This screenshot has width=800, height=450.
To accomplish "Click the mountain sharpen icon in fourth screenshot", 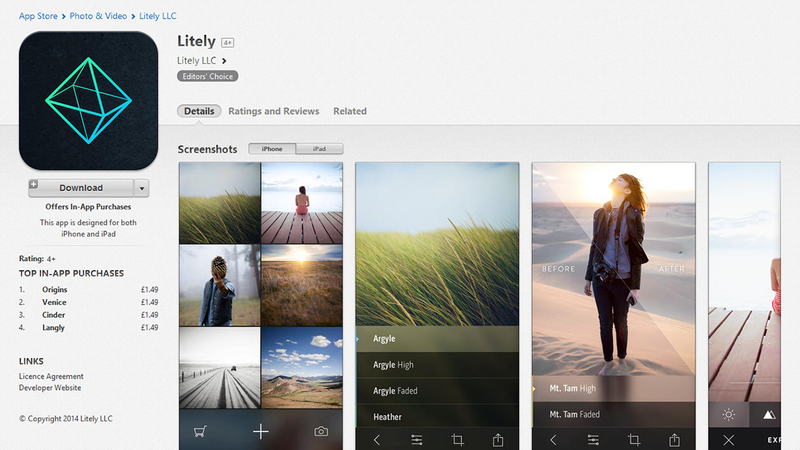I will pyautogui.click(x=769, y=415).
